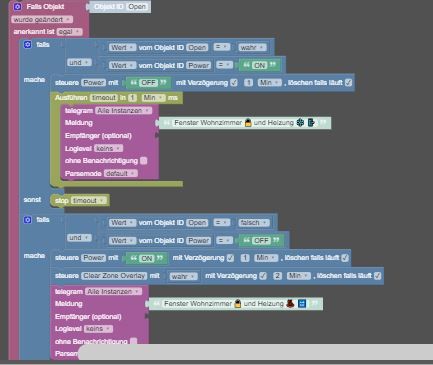Open Alle Instanzen dropdown in first telegram block
Screen dimensions: 433x365
pos(123,110)
